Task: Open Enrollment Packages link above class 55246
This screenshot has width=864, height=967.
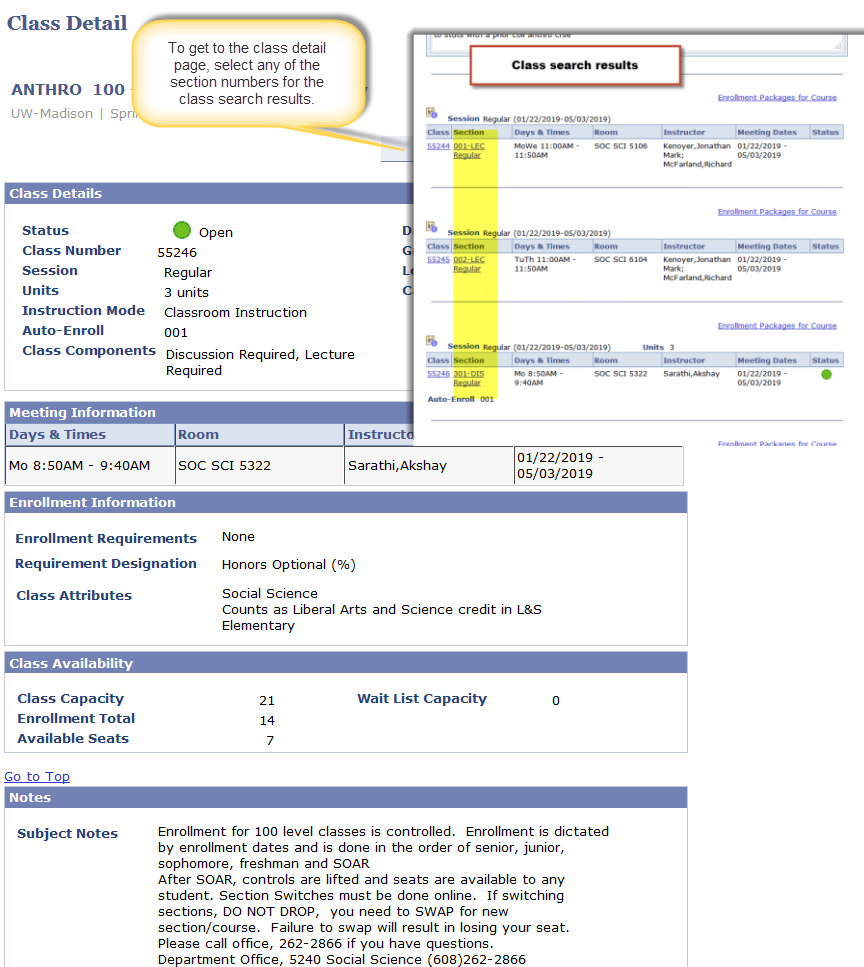Action: point(777,326)
